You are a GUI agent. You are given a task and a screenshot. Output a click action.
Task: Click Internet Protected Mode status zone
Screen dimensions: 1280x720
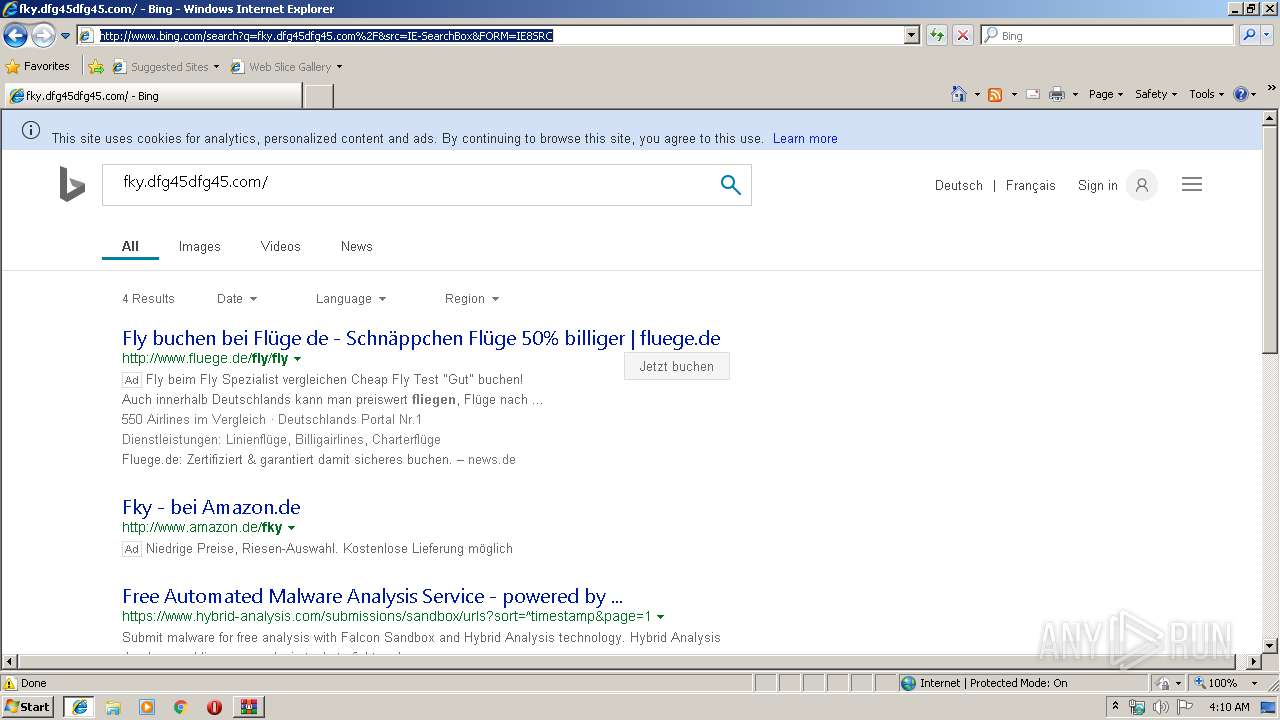pyautogui.click(x=1024, y=683)
